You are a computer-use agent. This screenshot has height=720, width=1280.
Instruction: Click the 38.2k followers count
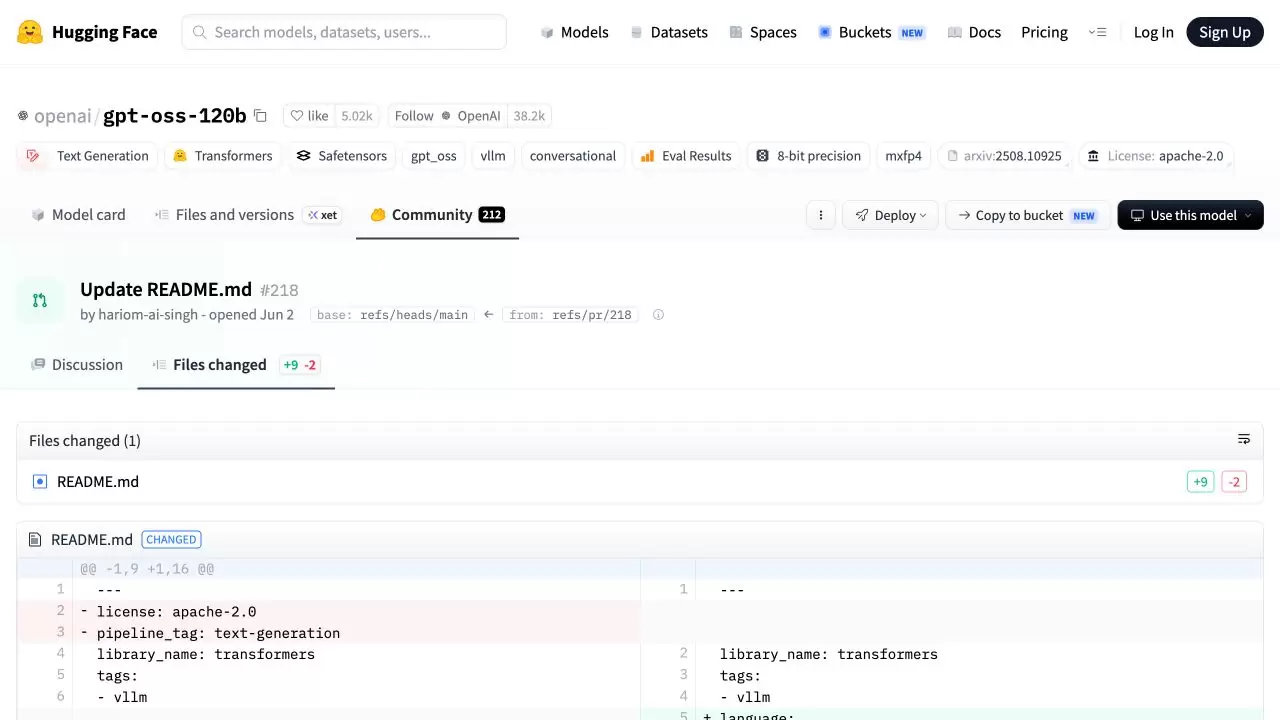[x=529, y=116]
